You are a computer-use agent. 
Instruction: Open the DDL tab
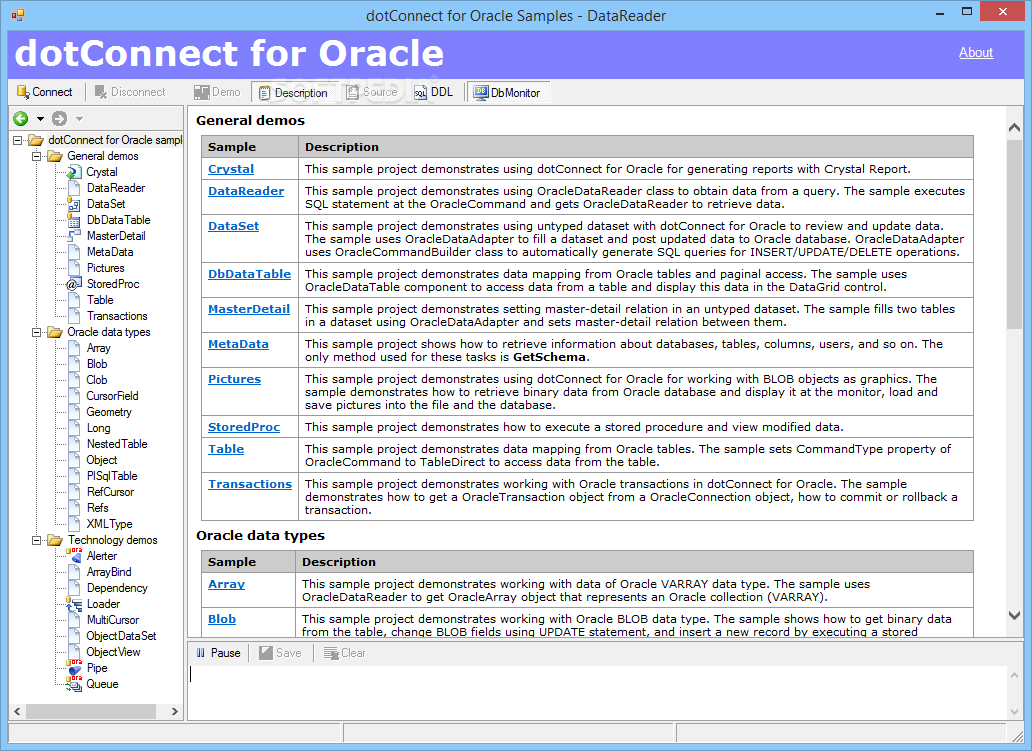point(434,92)
